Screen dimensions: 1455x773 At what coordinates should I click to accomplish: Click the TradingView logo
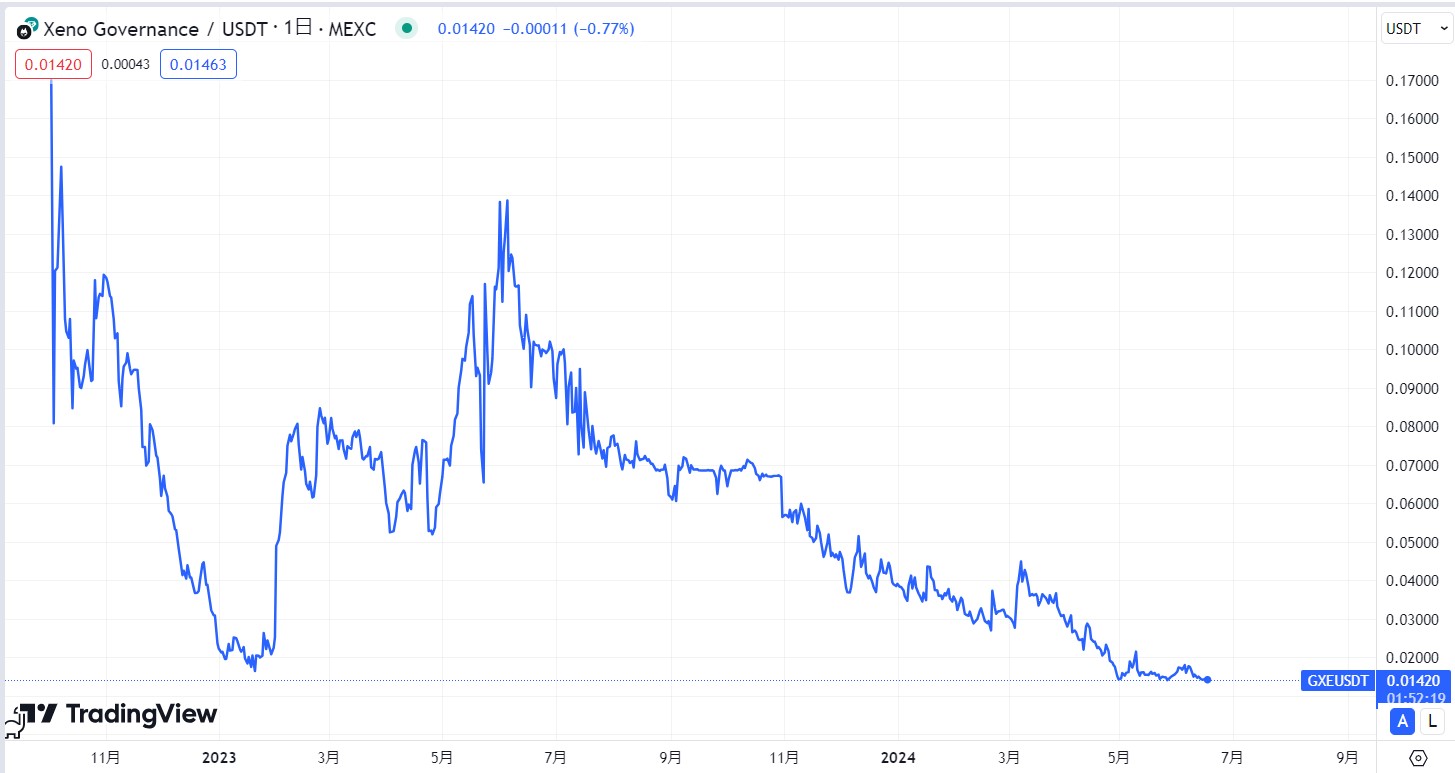click(x=112, y=714)
